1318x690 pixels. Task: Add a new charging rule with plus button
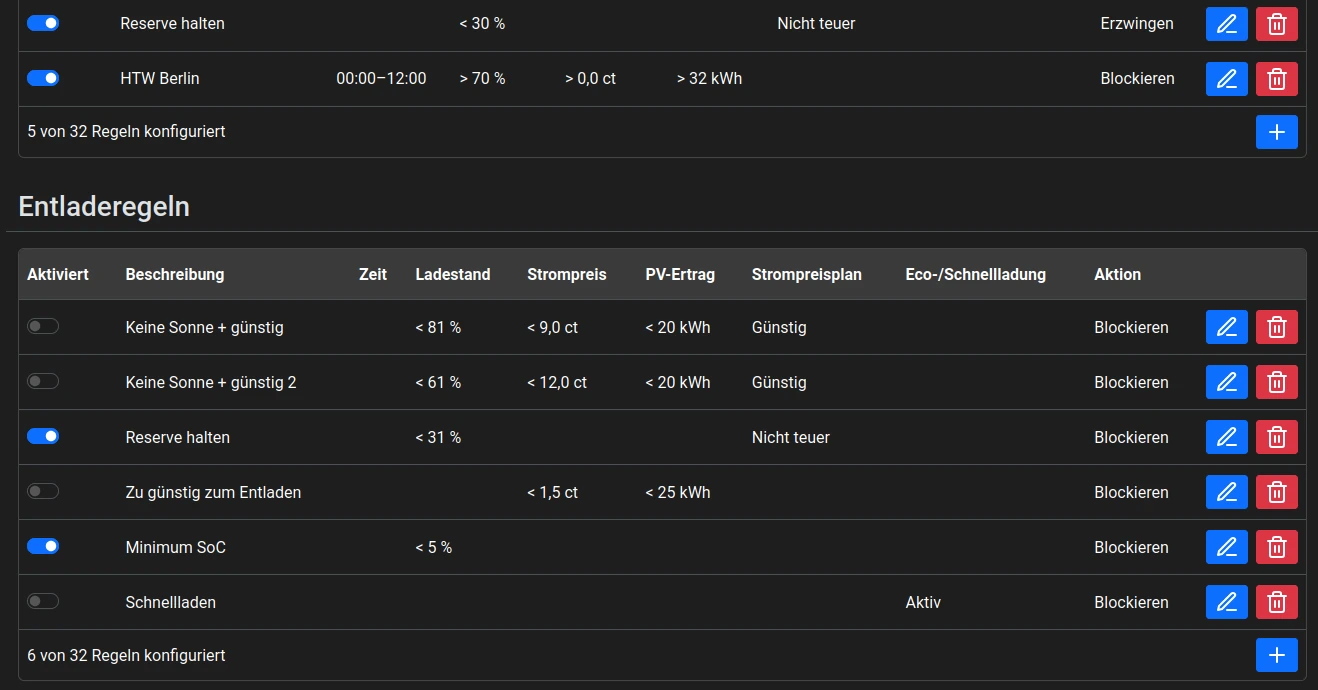pyautogui.click(x=1277, y=132)
